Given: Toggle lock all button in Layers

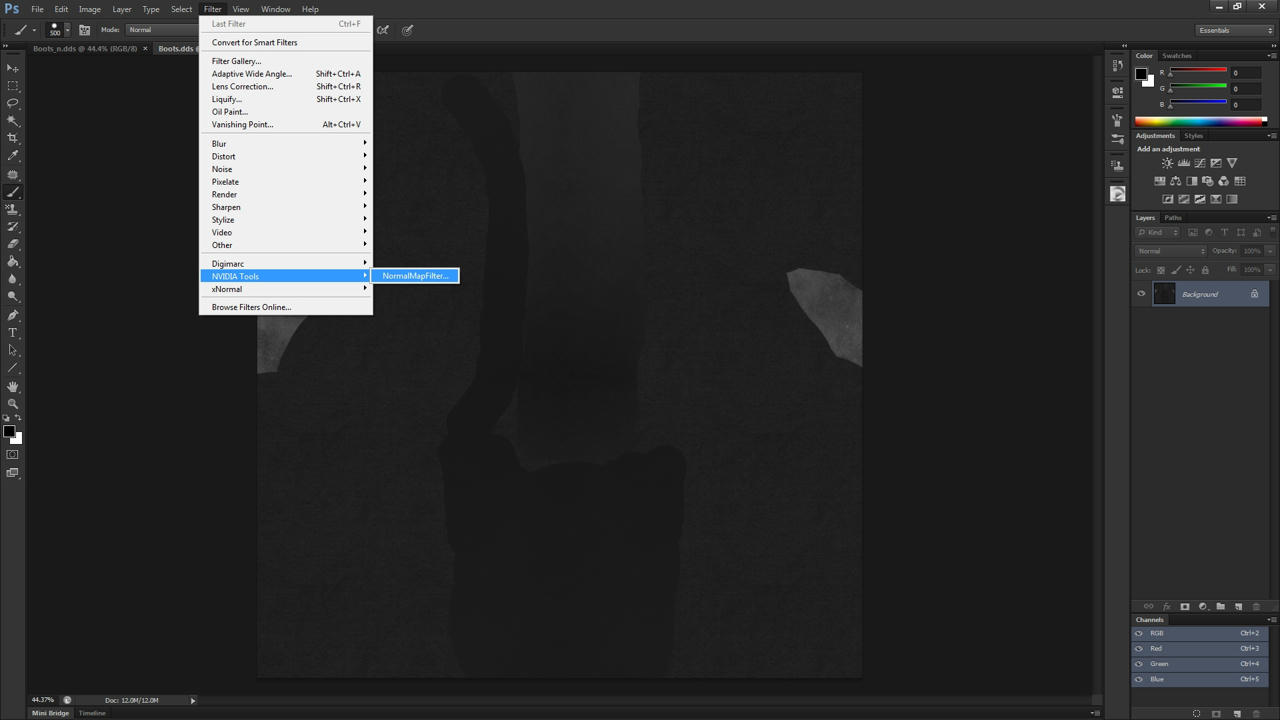Looking at the screenshot, I should click(x=1205, y=270).
